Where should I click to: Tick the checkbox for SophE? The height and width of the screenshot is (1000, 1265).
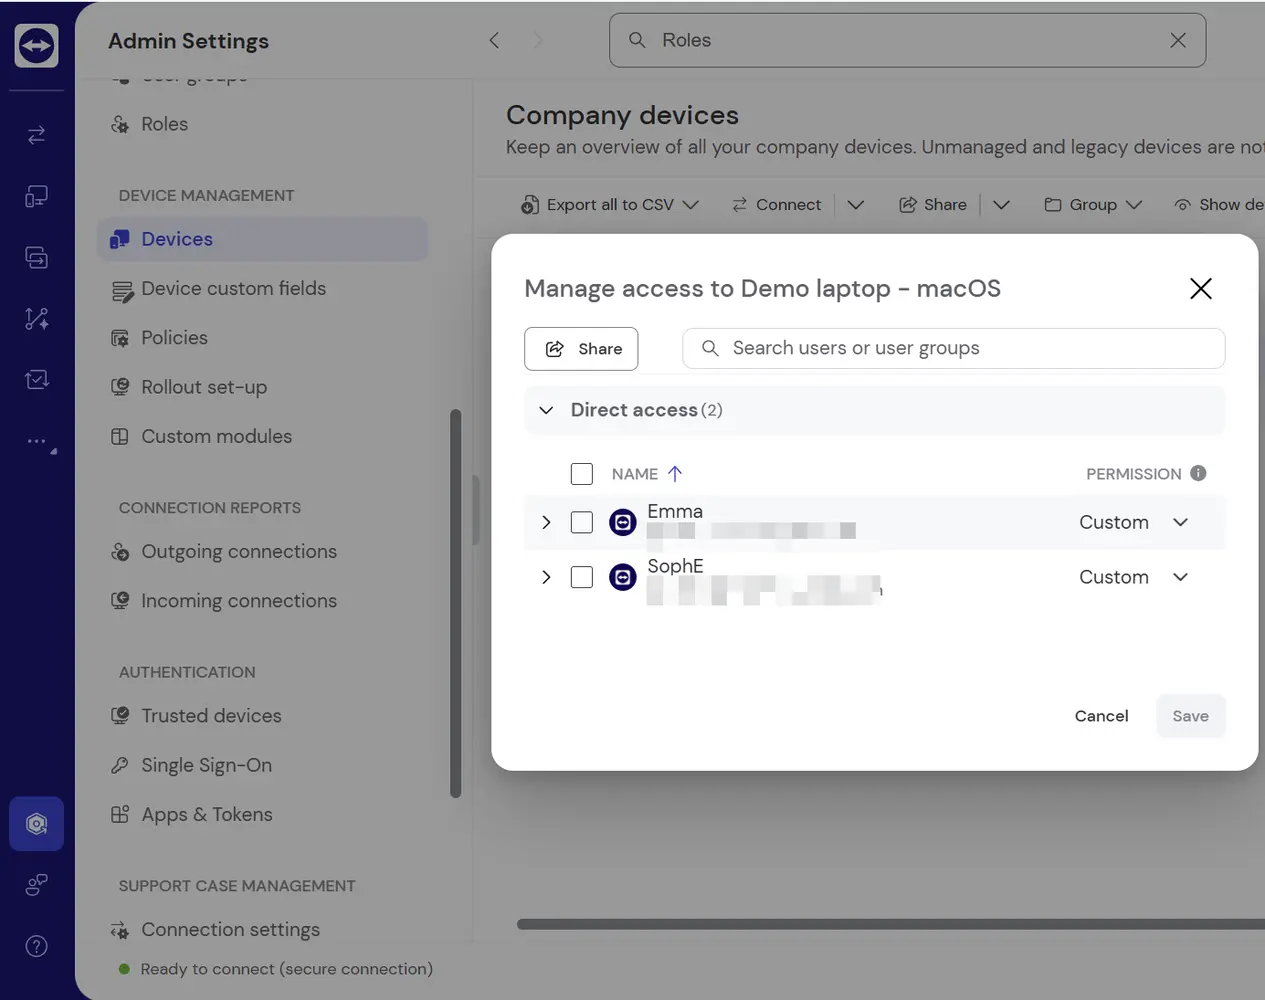click(x=582, y=577)
